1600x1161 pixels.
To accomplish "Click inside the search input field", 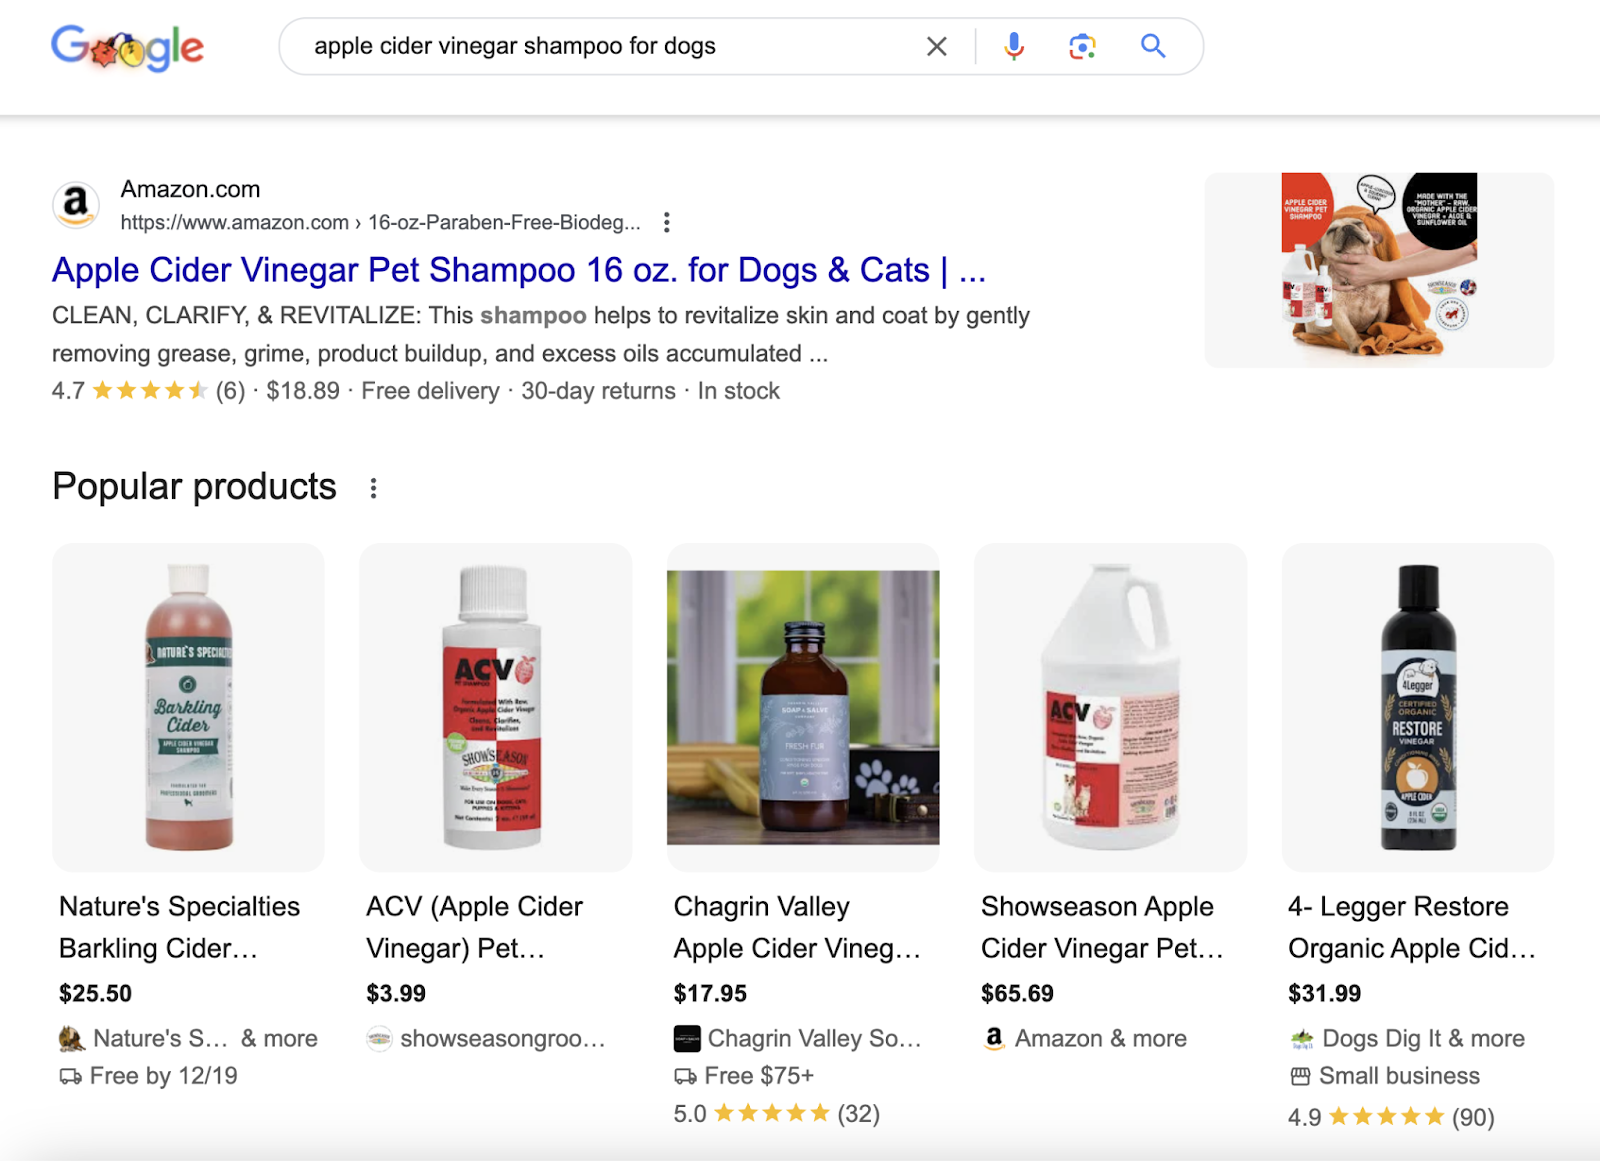I will [x=600, y=46].
